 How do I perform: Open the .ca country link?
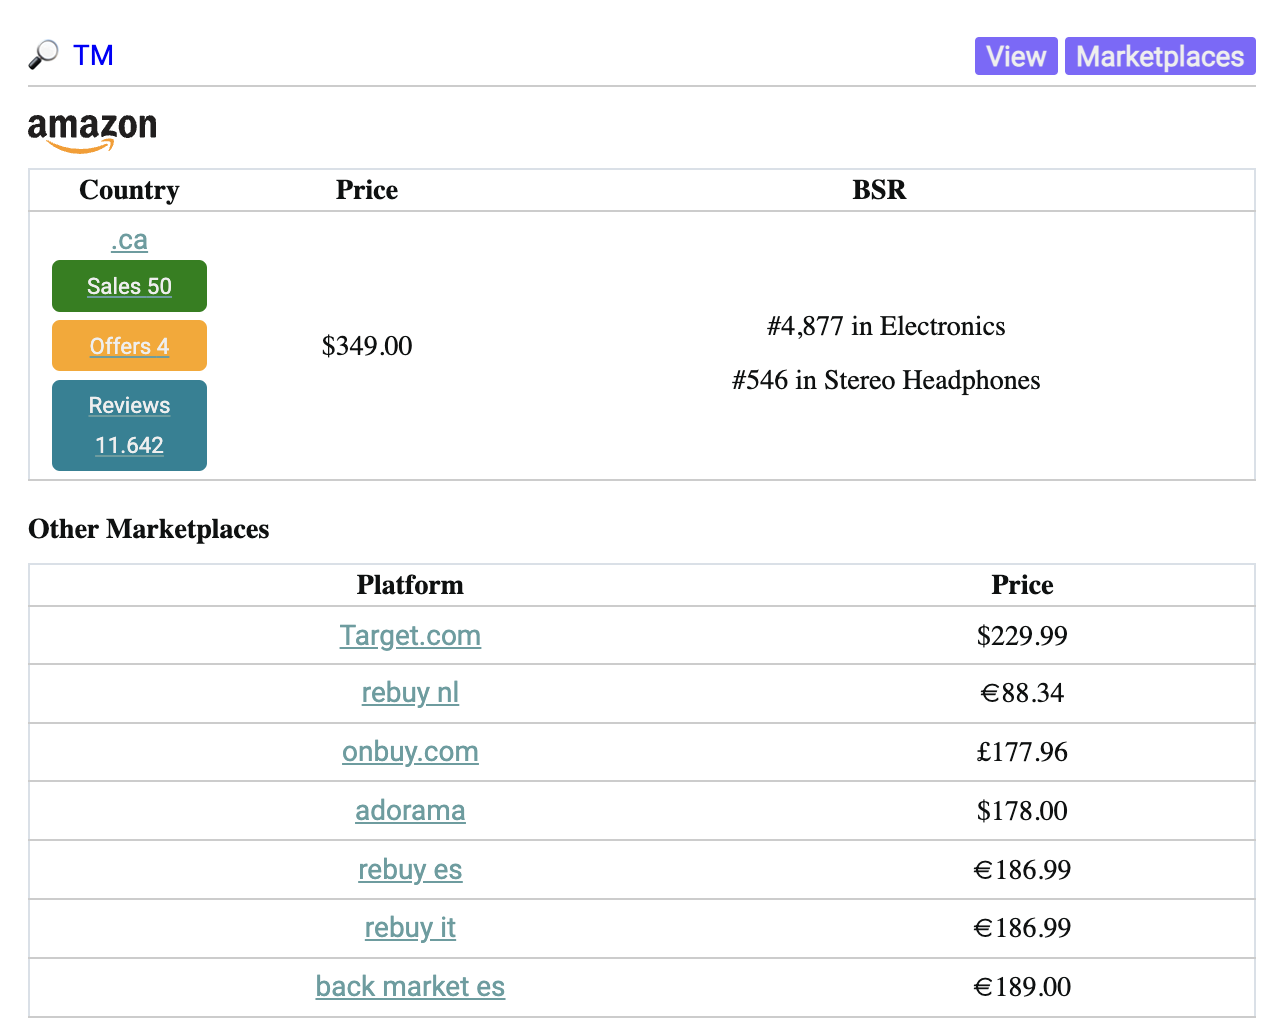click(129, 240)
